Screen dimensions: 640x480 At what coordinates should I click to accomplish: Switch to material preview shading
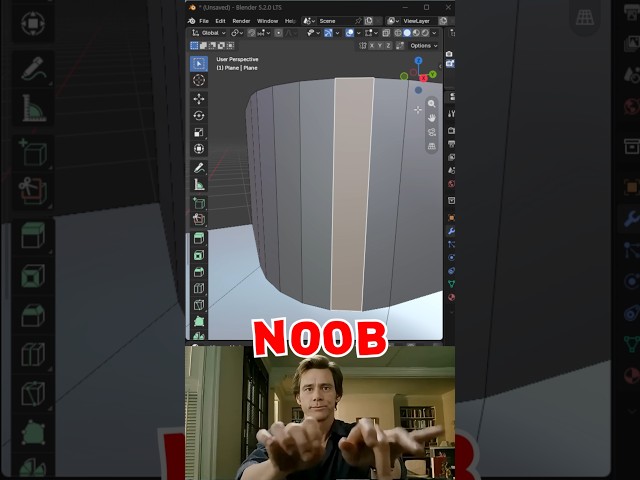click(416, 33)
